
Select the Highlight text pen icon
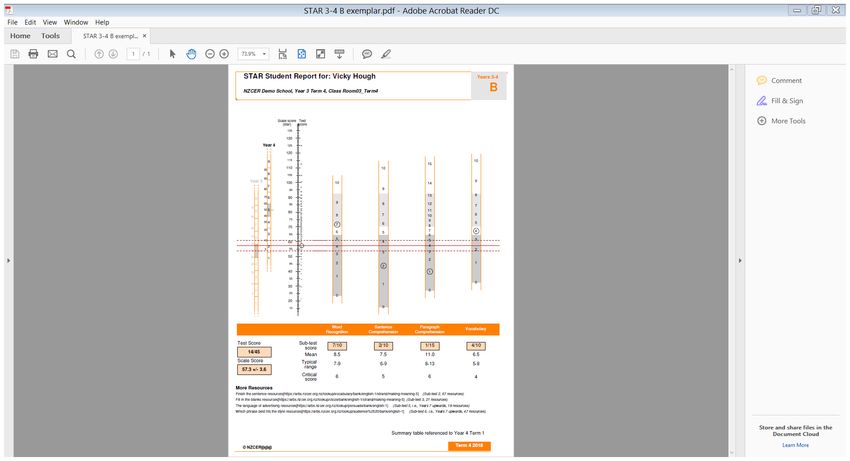tap(386, 54)
